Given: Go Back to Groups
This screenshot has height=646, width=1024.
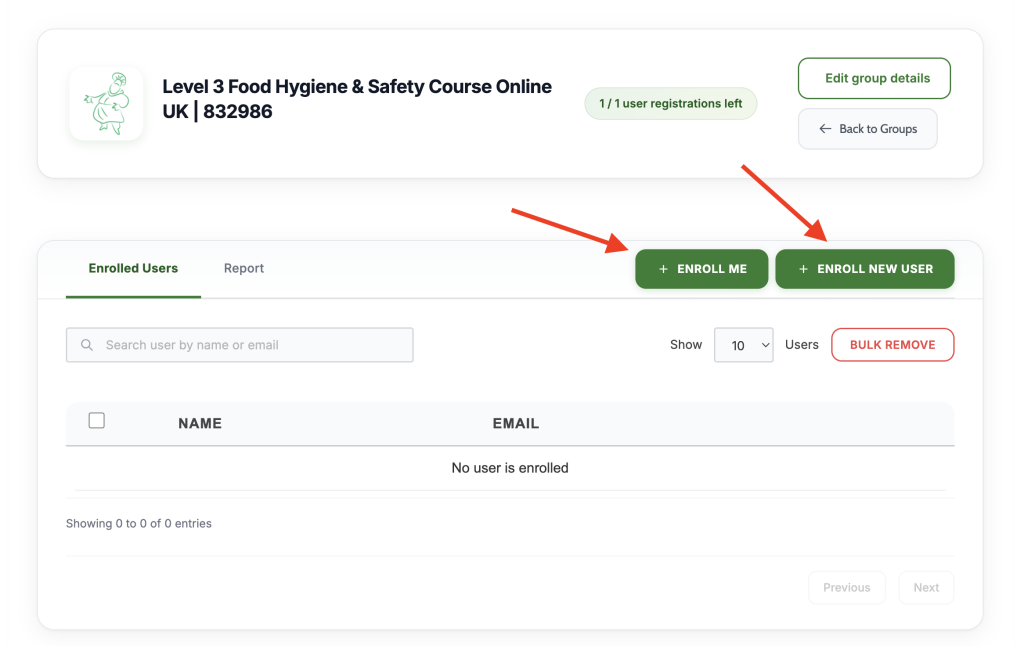Looking at the screenshot, I should (867, 129).
